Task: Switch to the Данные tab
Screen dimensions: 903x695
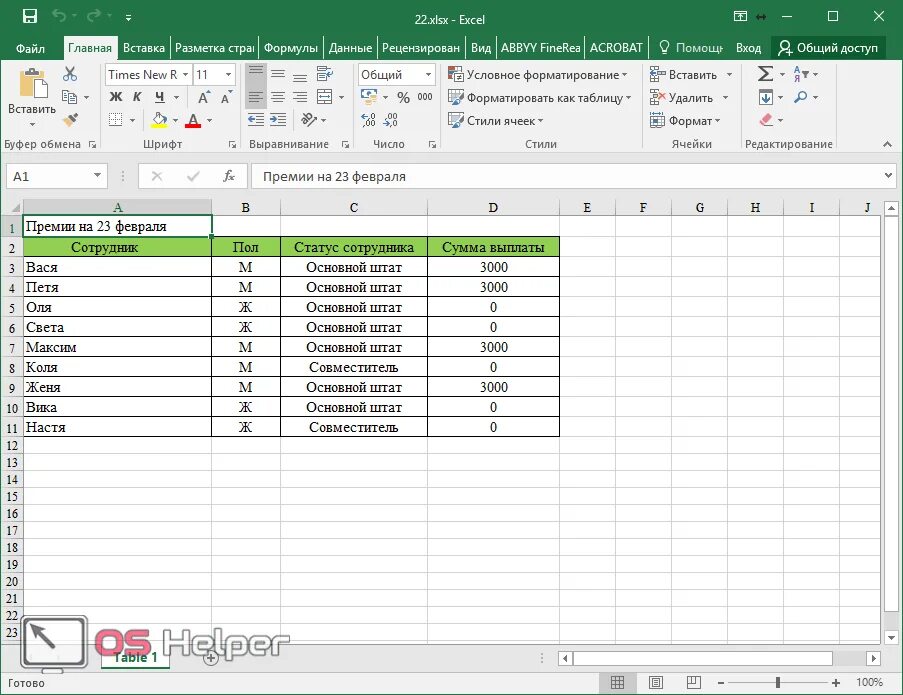Action: pyautogui.click(x=350, y=48)
